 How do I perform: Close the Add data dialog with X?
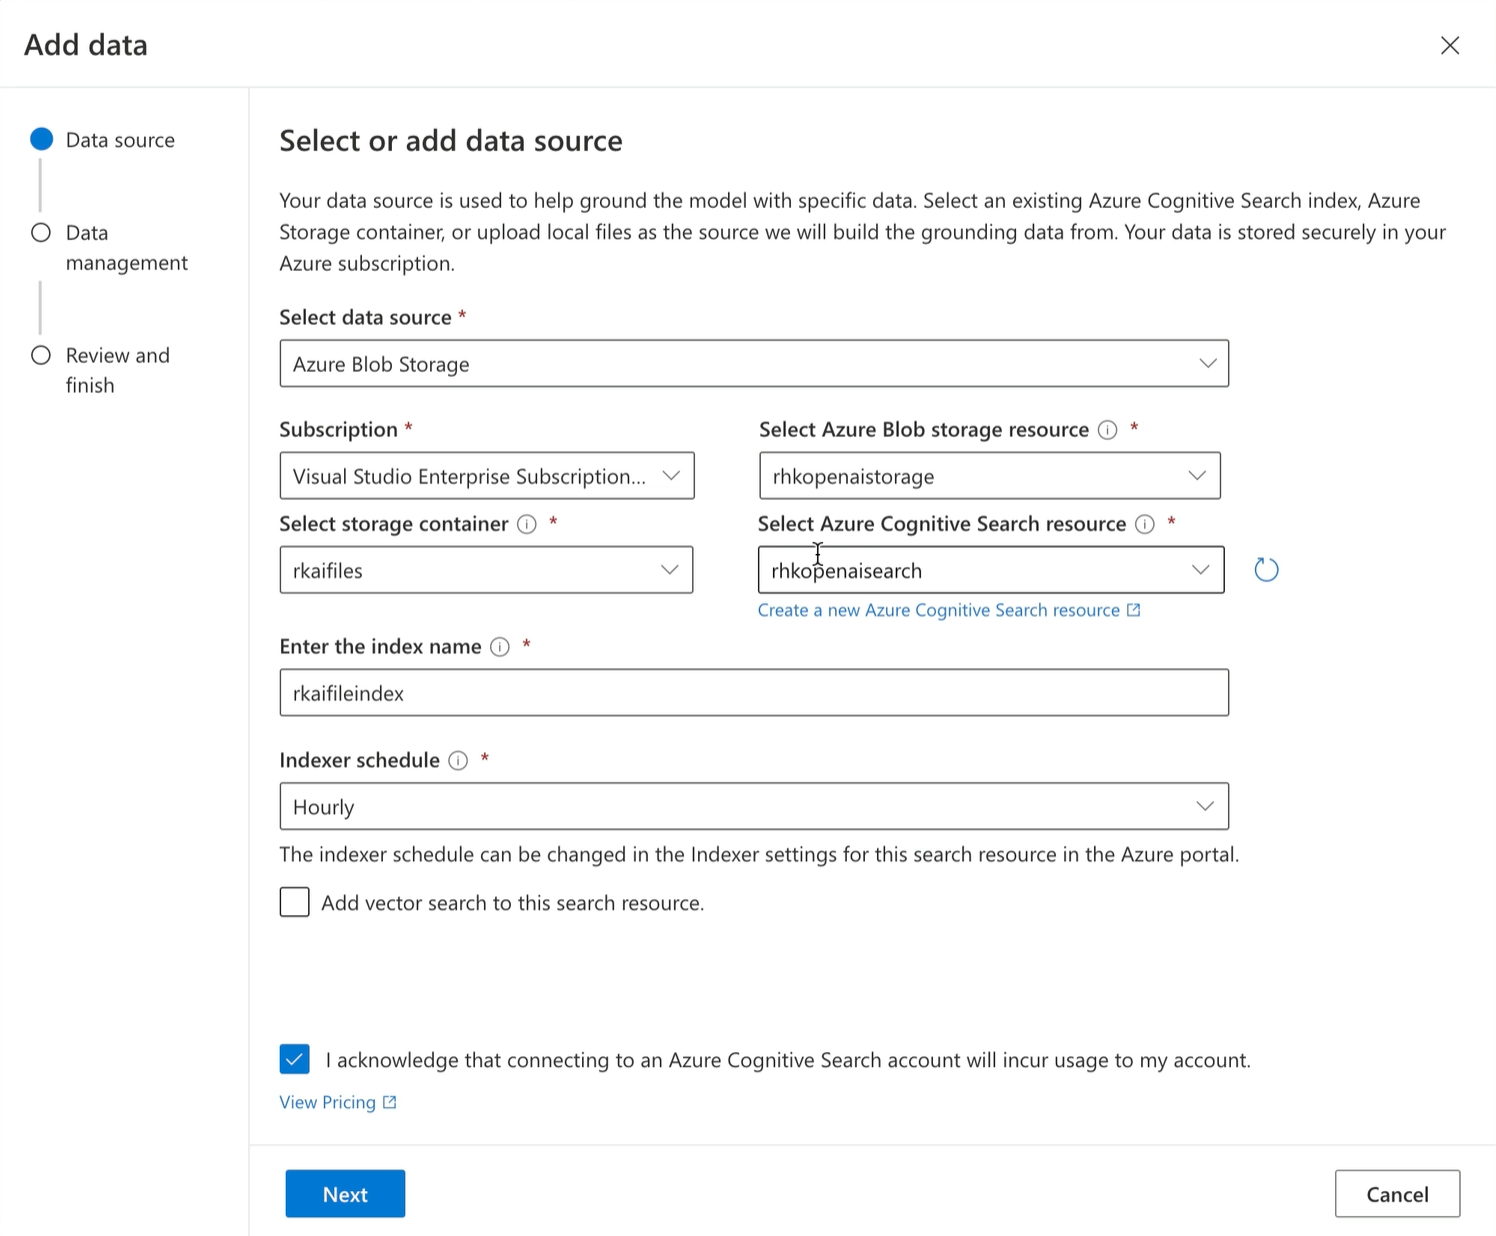pyautogui.click(x=1449, y=45)
